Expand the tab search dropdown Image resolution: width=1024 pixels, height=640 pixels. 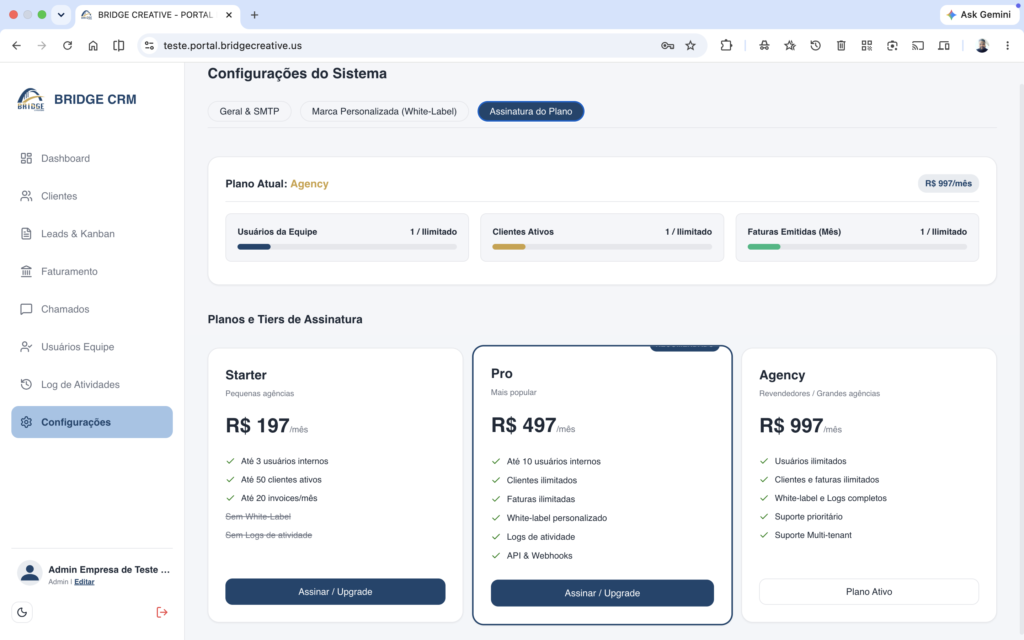pyautogui.click(x=61, y=14)
